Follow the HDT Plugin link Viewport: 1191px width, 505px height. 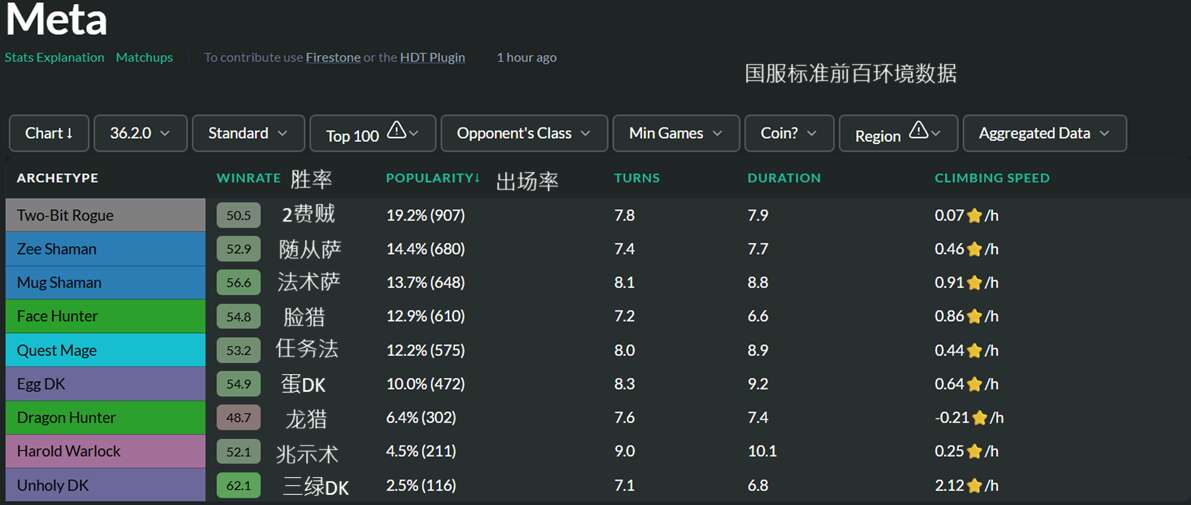pos(432,58)
